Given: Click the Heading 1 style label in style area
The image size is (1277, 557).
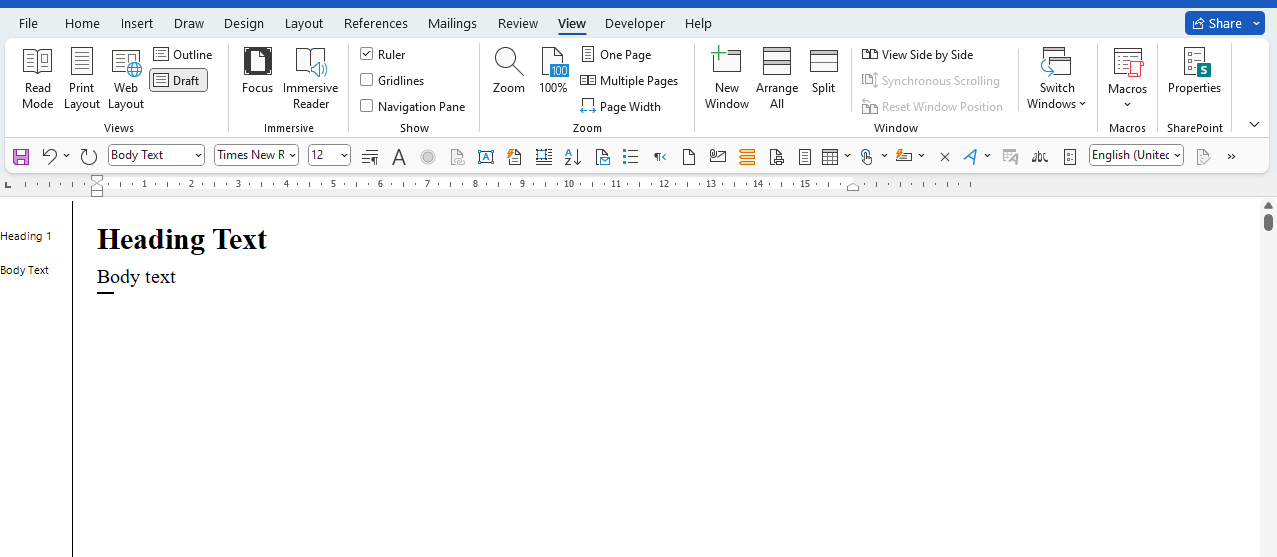Looking at the screenshot, I should click(26, 236).
